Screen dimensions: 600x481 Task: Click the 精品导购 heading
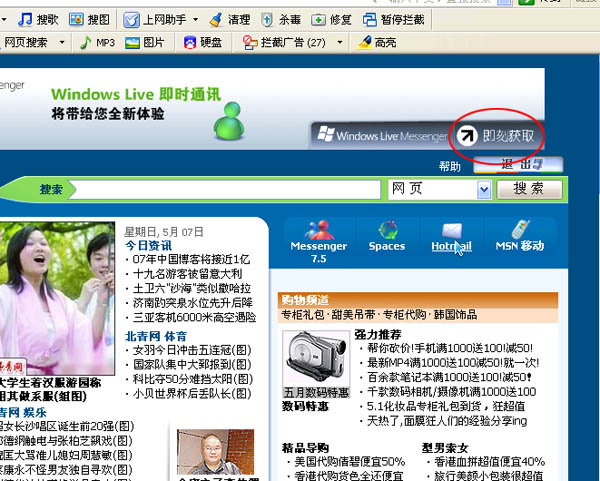tap(305, 448)
